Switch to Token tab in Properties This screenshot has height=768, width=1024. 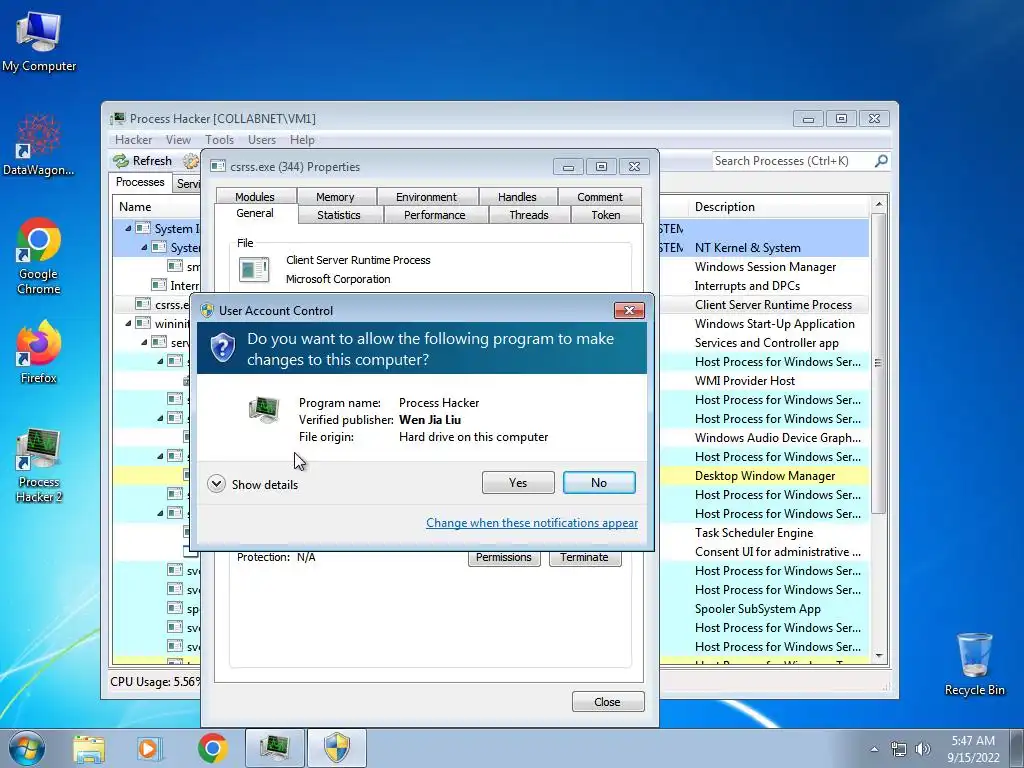click(x=606, y=215)
